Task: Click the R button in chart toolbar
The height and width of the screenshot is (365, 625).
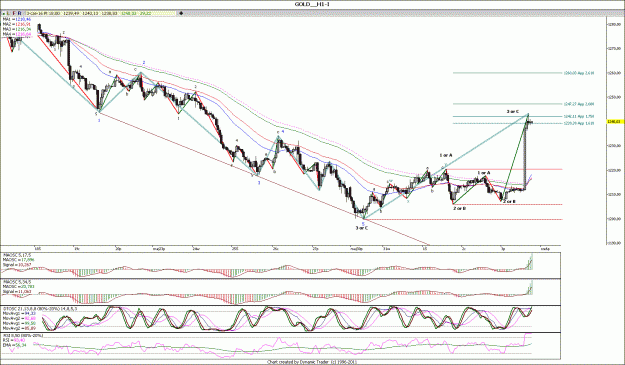Action: click(20, 13)
